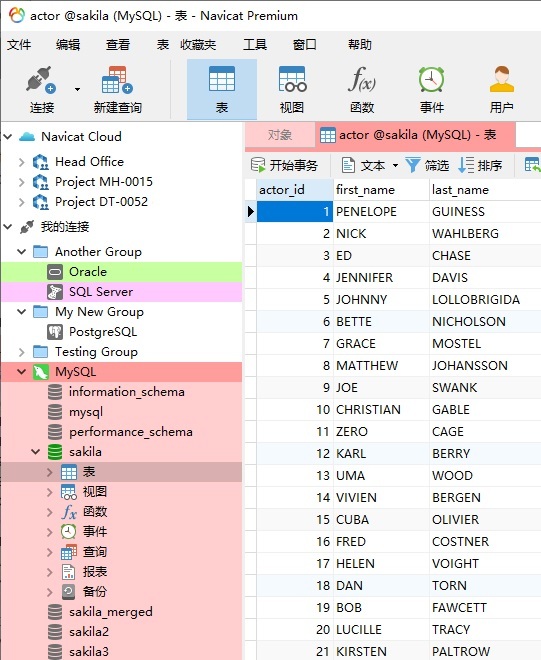Open the 函数 function toolbar icon
The height and width of the screenshot is (660, 541).
click(x=362, y=80)
